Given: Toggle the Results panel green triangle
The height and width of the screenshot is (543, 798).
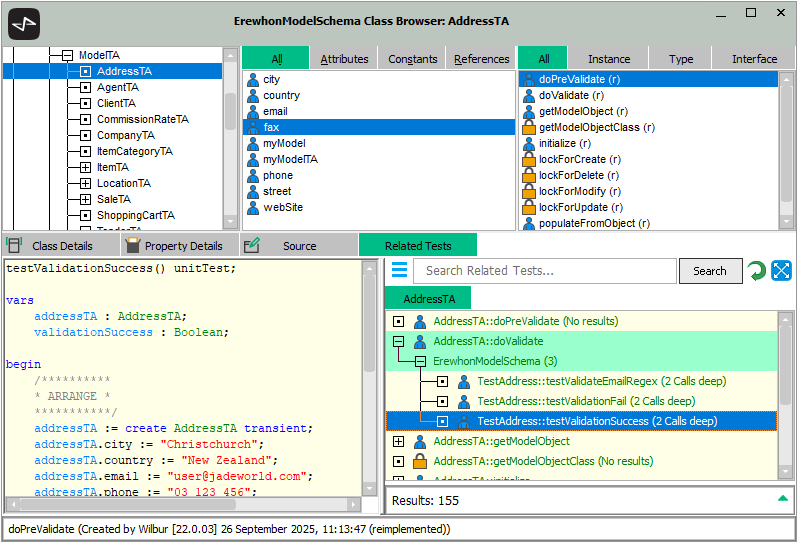Looking at the screenshot, I should (x=782, y=498).
